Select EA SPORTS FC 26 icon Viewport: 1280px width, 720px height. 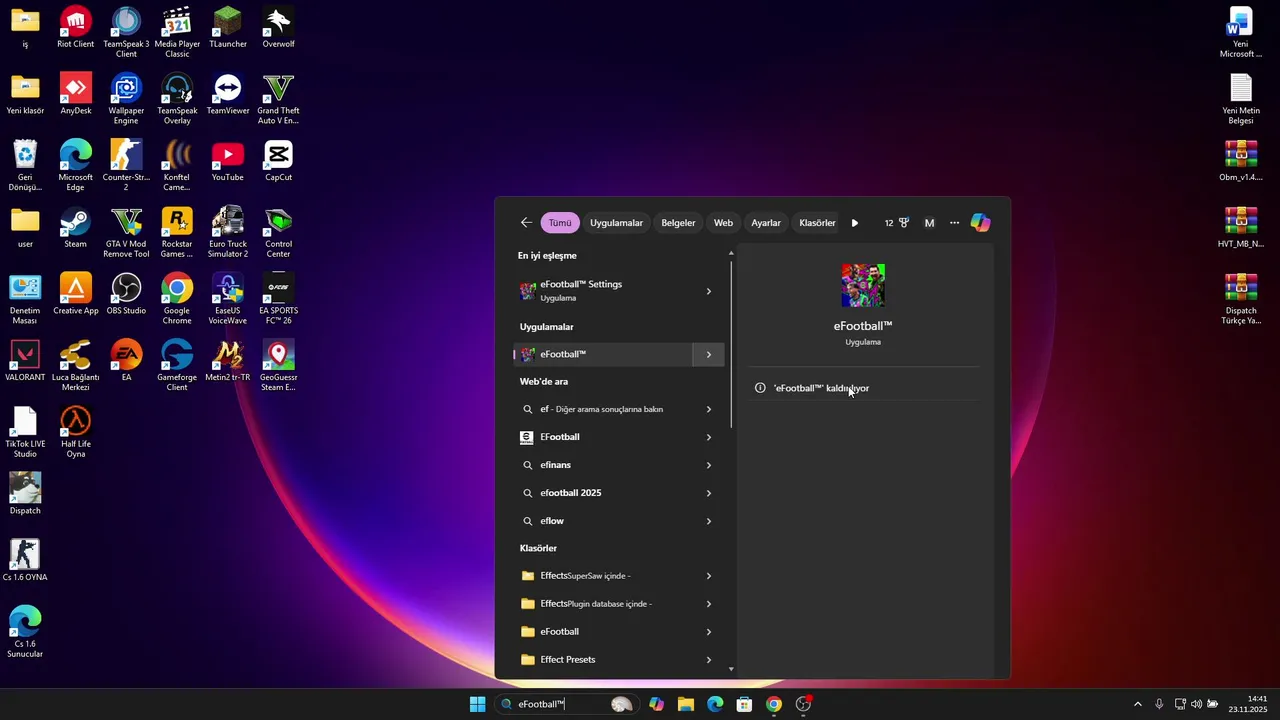click(x=278, y=299)
